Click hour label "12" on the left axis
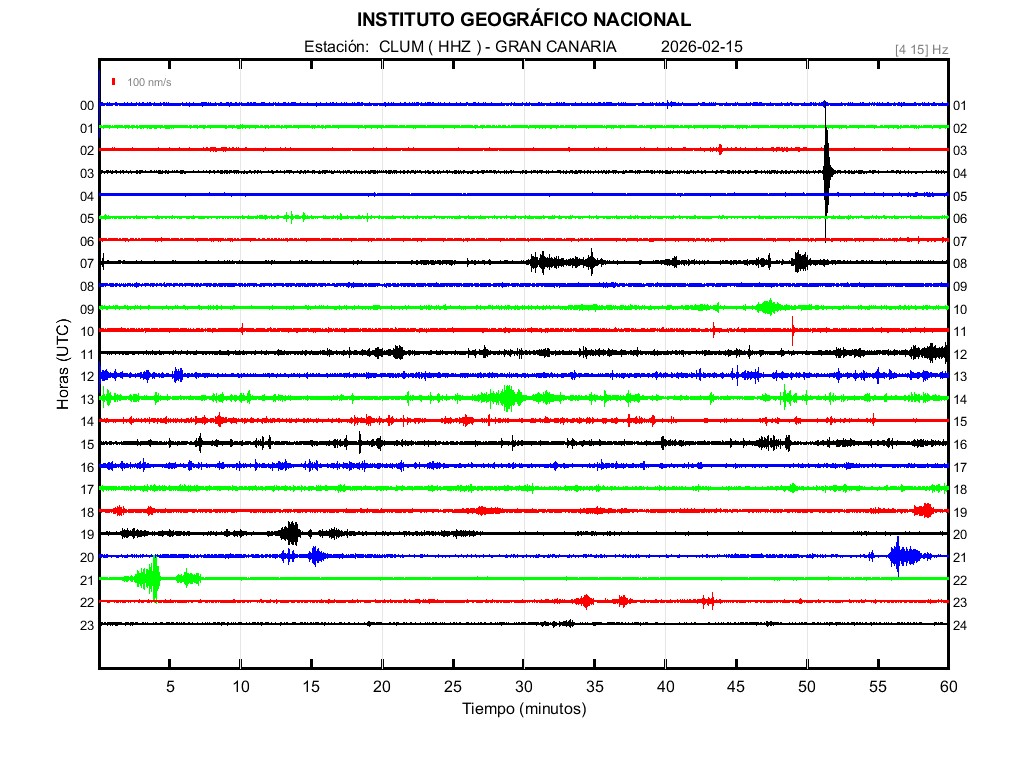 [87, 376]
